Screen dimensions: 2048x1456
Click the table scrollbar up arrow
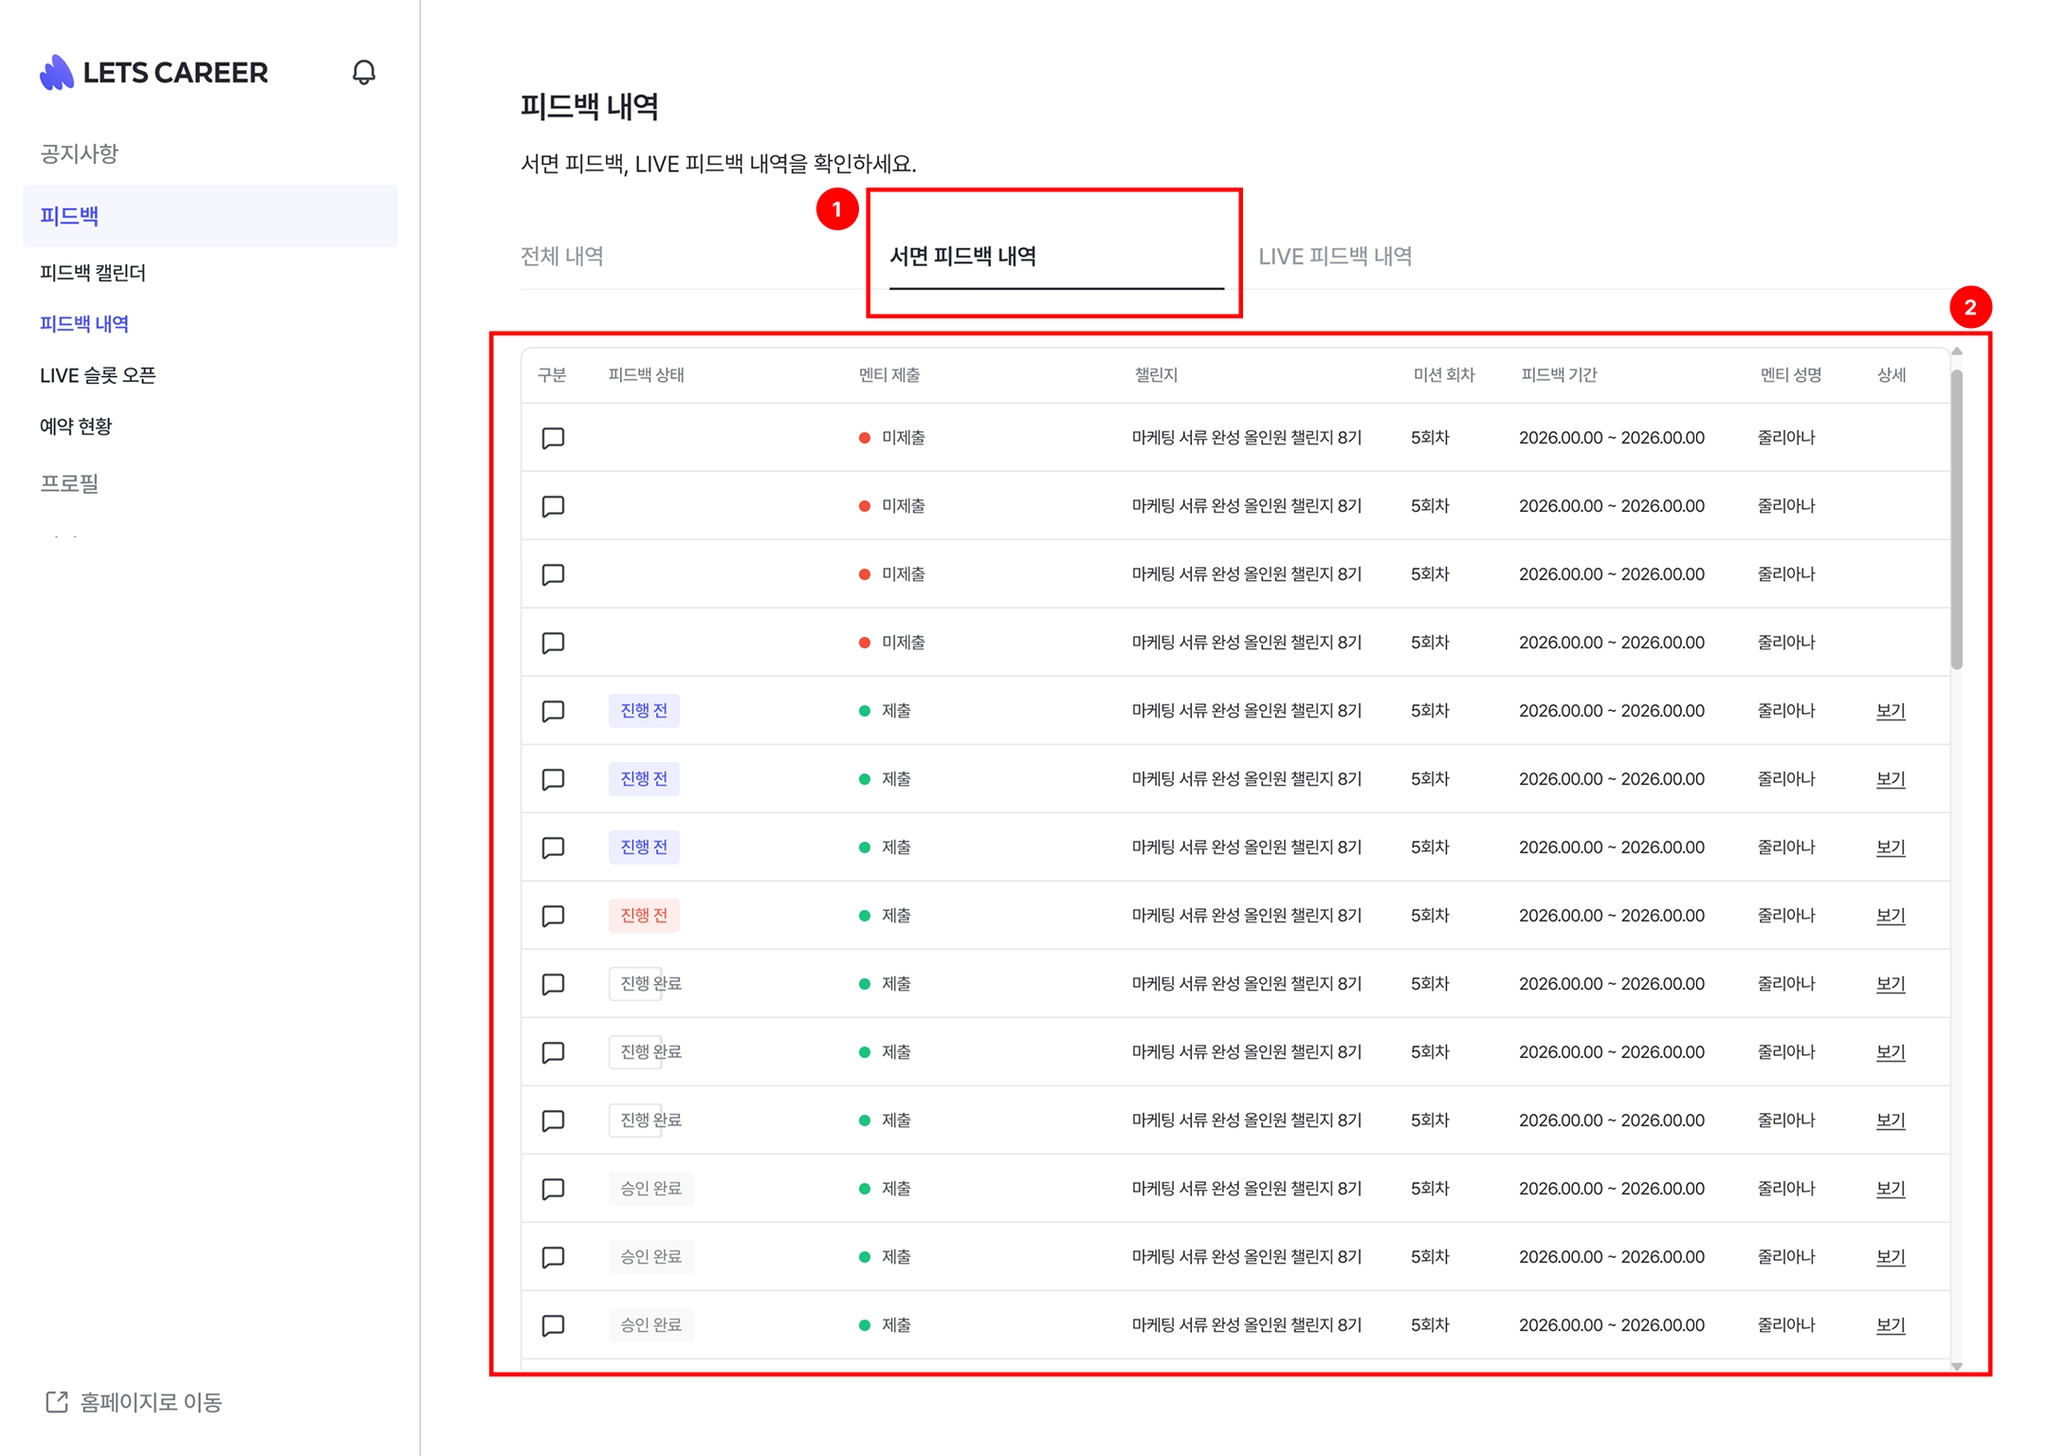pyautogui.click(x=1957, y=352)
